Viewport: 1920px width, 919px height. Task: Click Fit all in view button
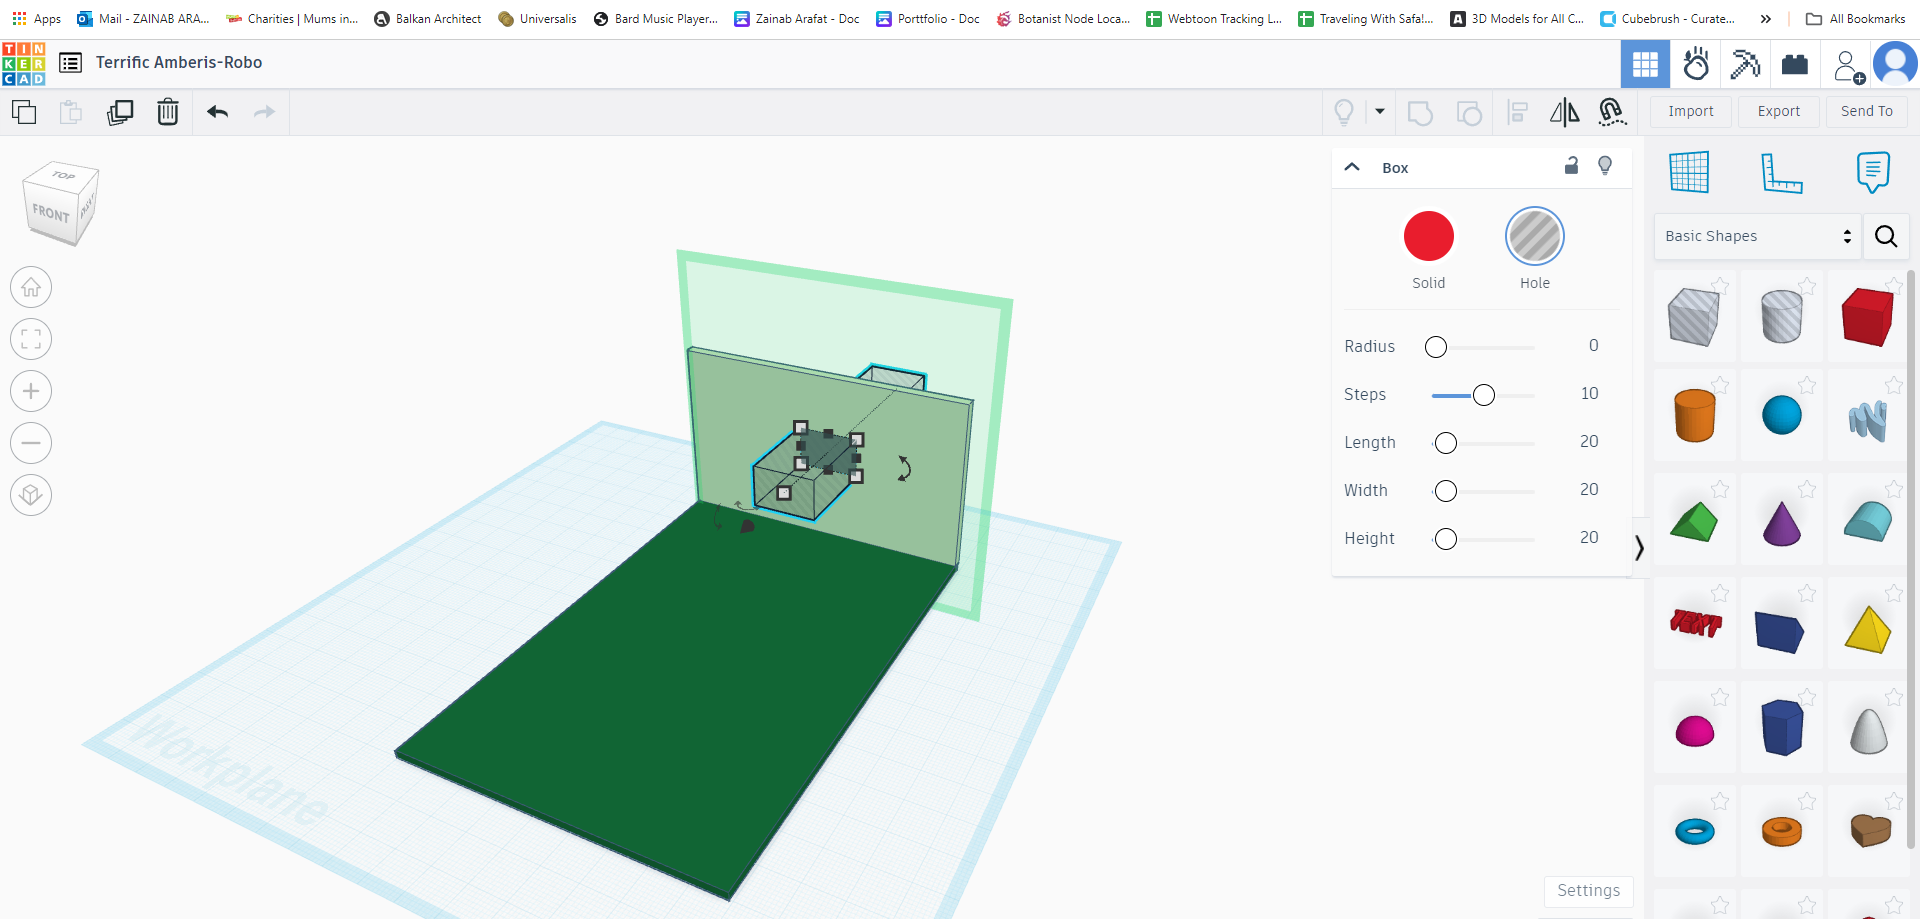(x=31, y=340)
